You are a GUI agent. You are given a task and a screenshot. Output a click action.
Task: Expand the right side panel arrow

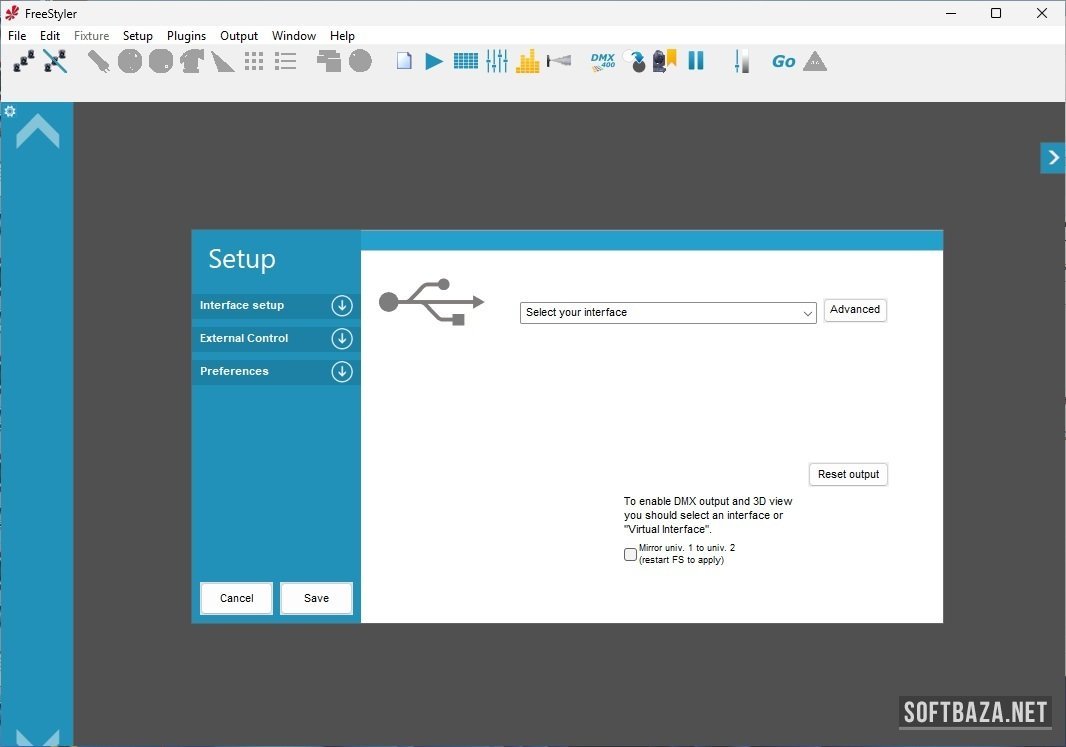tap(1053, 158)
